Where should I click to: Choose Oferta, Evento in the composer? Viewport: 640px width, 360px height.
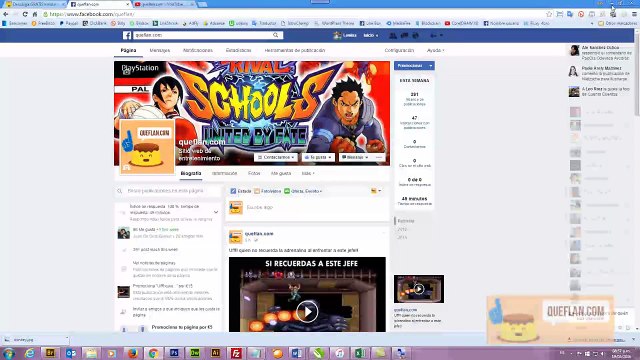(x=303, y=191)
